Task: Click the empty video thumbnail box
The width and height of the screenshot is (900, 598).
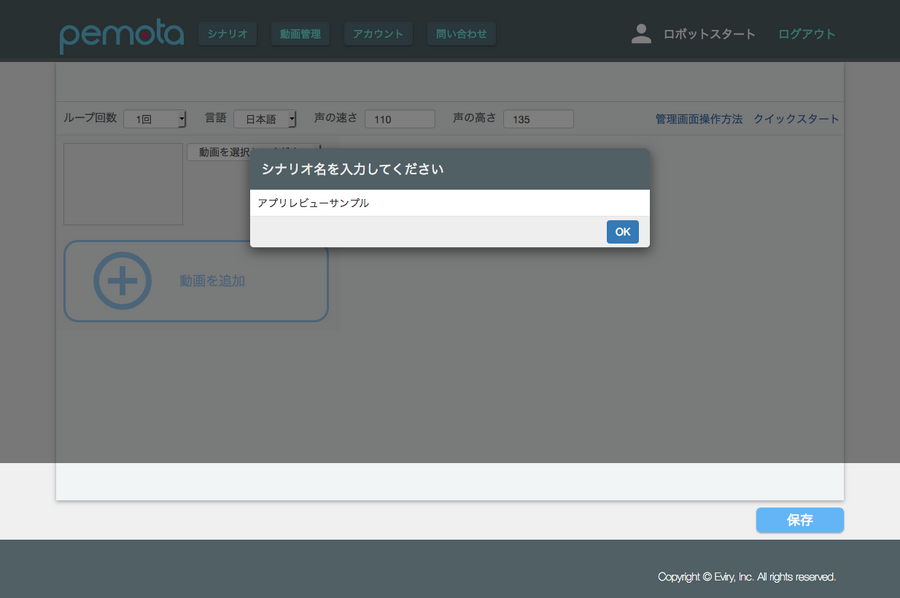Action: coord(123,184)
